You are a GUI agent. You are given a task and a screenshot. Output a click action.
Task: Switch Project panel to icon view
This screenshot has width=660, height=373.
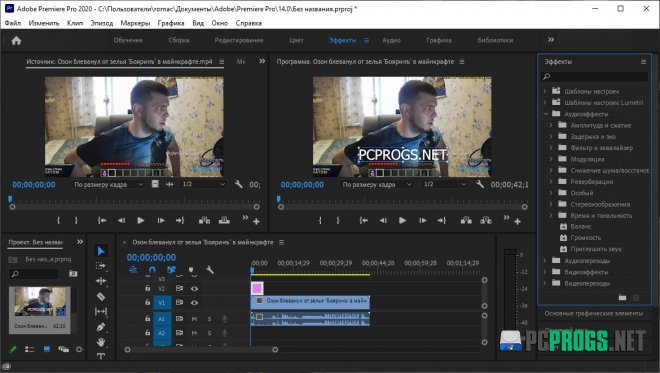pyautogui.click(x=47, y=349)
